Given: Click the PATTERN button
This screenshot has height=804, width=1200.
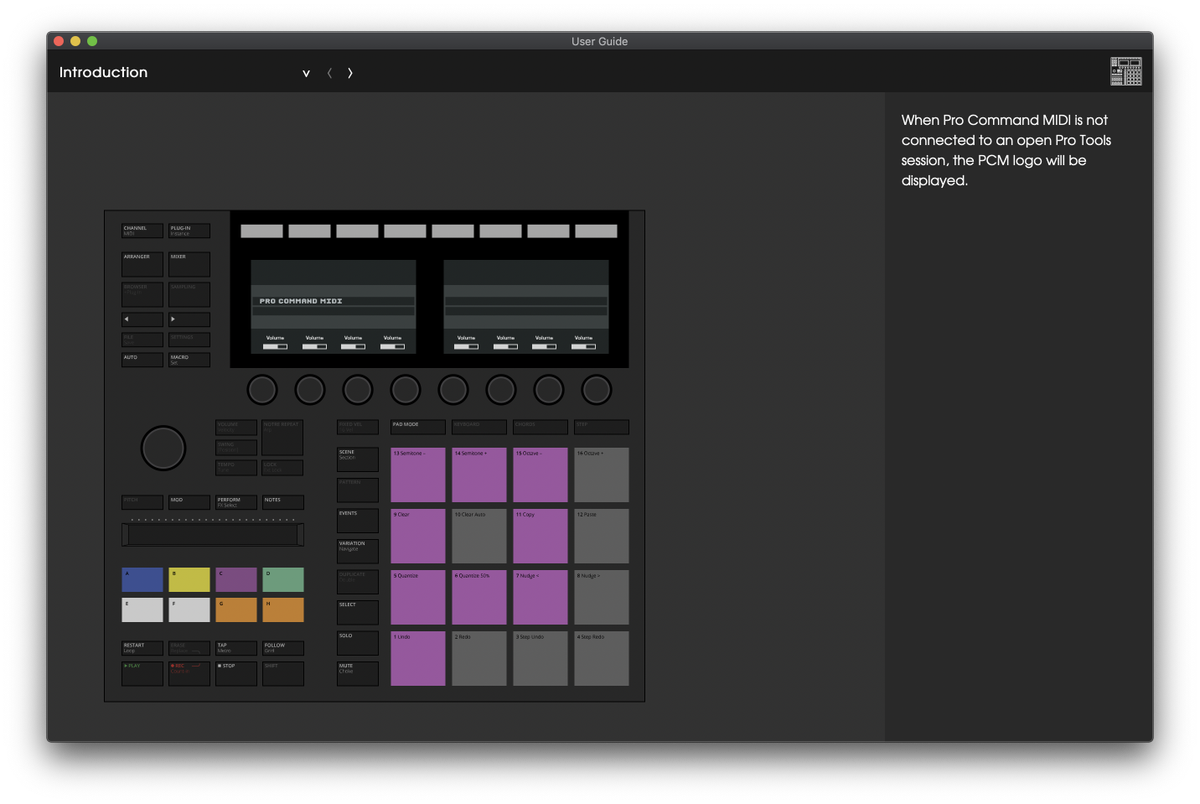Looking at the screenshot, I should (358, 490).
